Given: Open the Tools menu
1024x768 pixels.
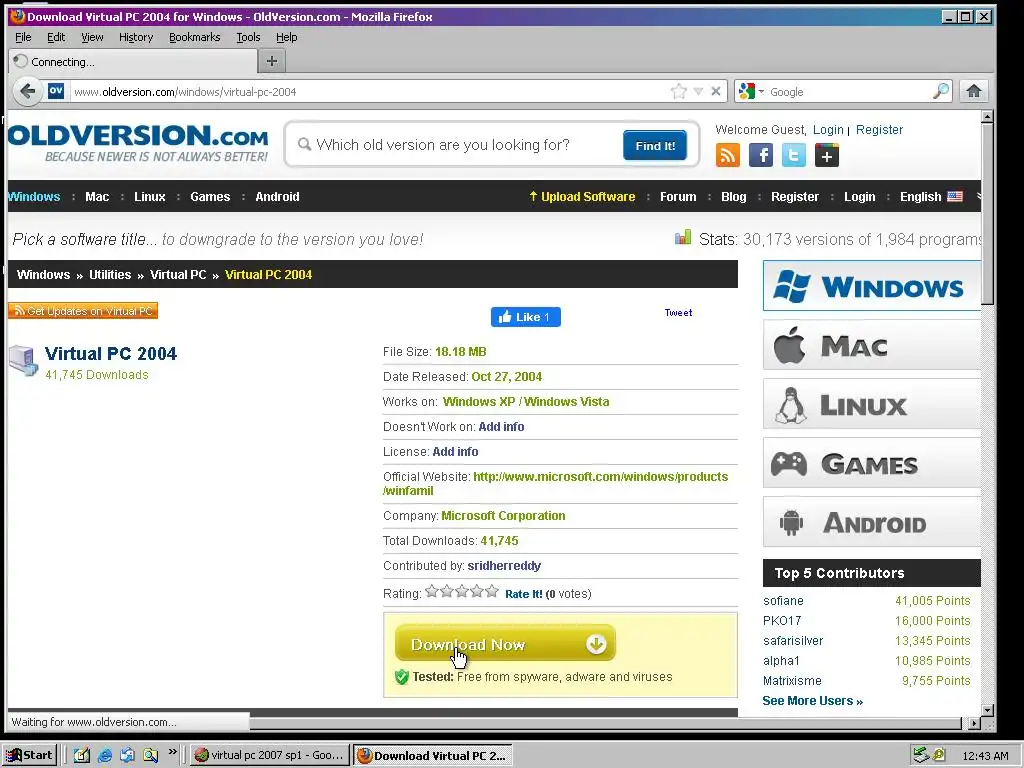Looking at the screenshot, I should coord(248,37).
